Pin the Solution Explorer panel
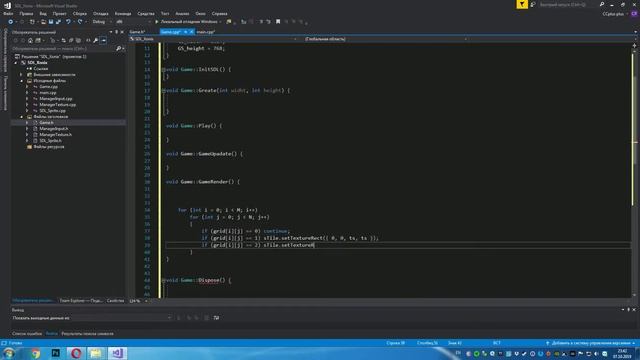Image resolution: width=640 pixels, height=360 pixels. pyautogui.click(x=116, y=32)
